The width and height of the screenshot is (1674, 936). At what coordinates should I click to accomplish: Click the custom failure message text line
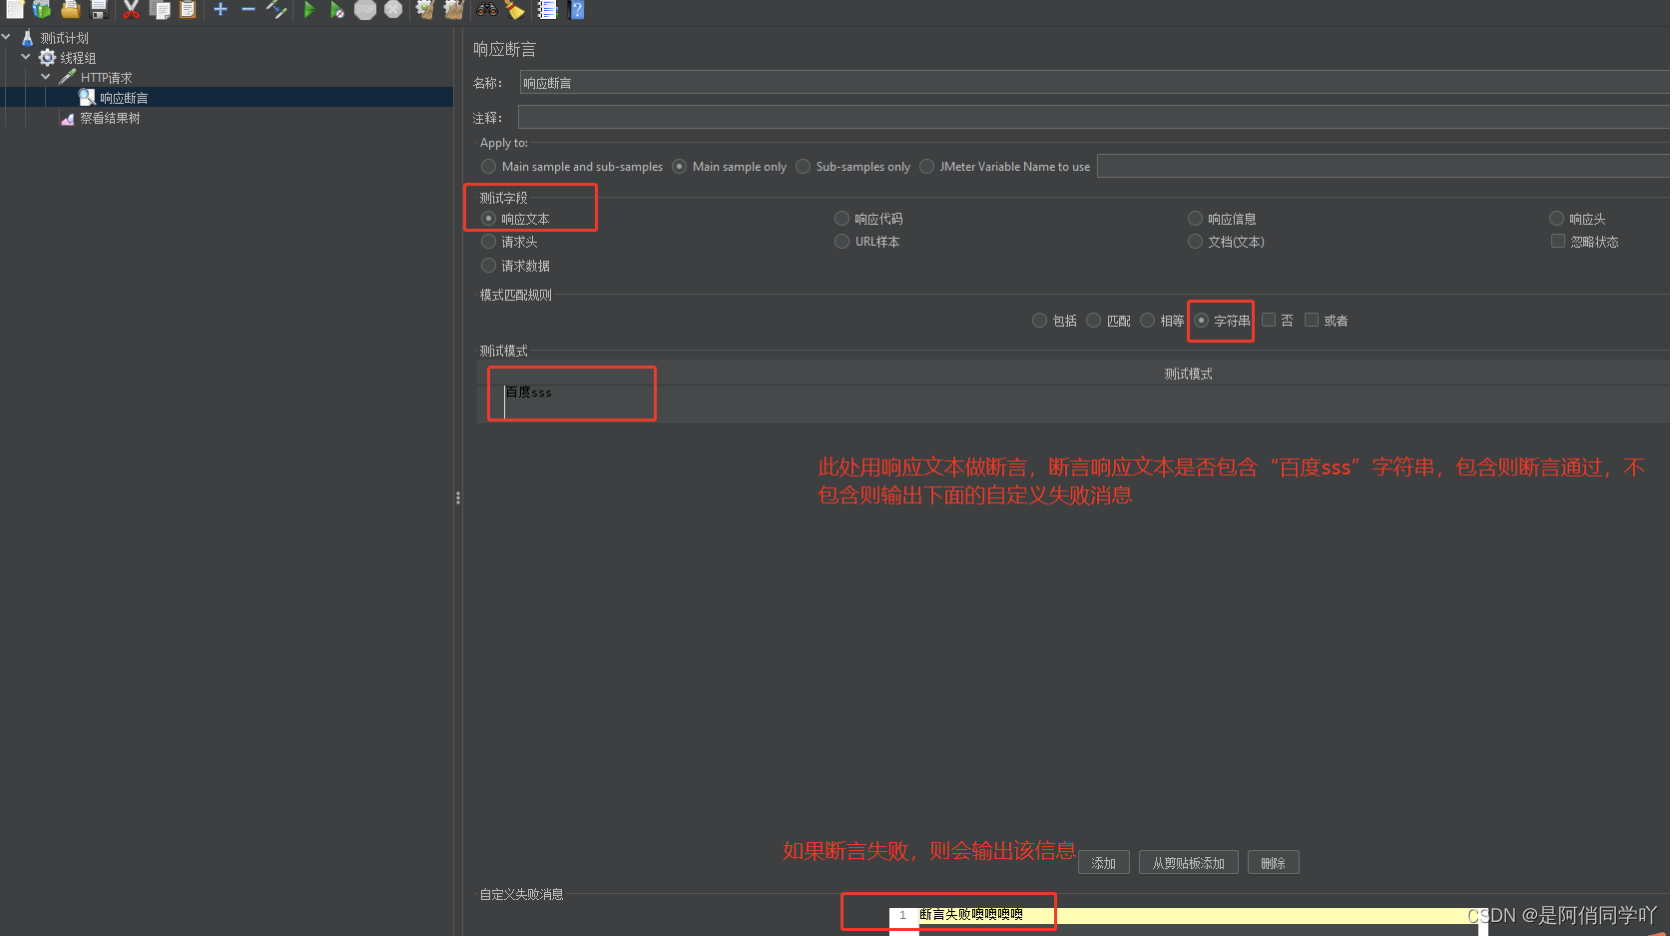[1198, 915]
